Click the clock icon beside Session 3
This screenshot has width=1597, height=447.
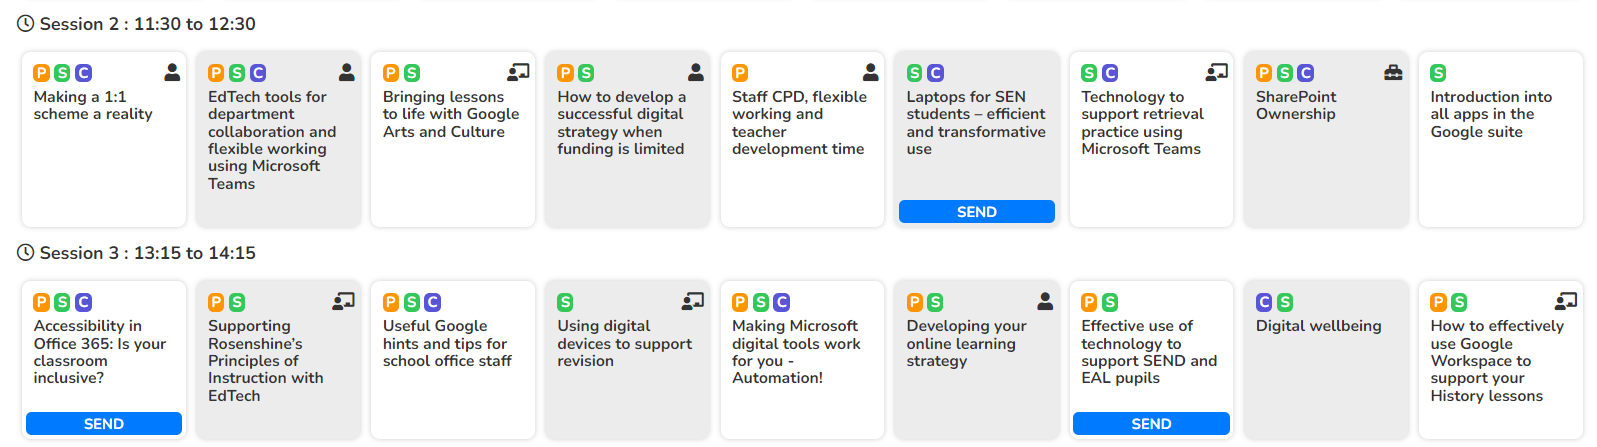point(26,253)
